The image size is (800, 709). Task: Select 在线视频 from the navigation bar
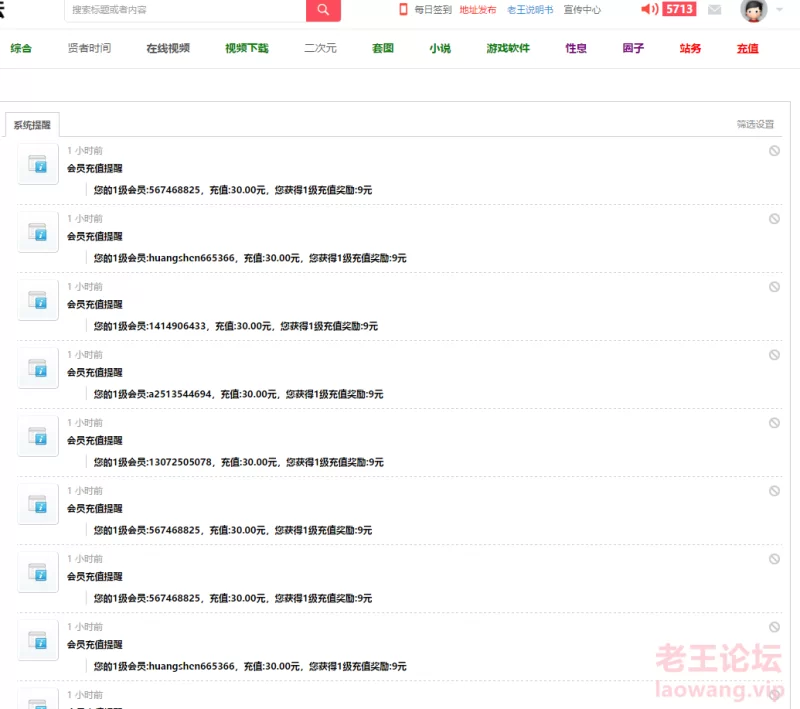pyautogui.click(x=168, y=48)
